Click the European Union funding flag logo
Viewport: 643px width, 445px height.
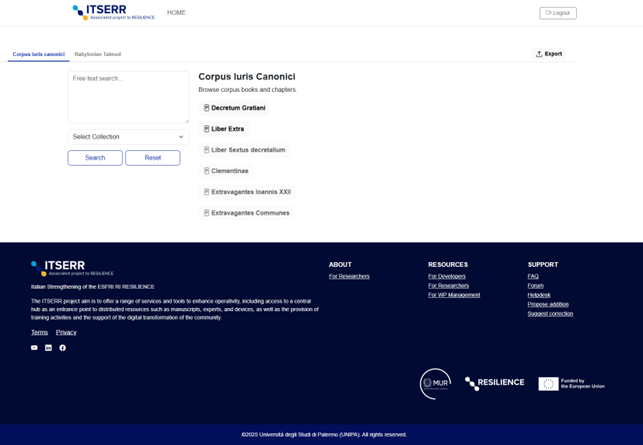point(571,384)
